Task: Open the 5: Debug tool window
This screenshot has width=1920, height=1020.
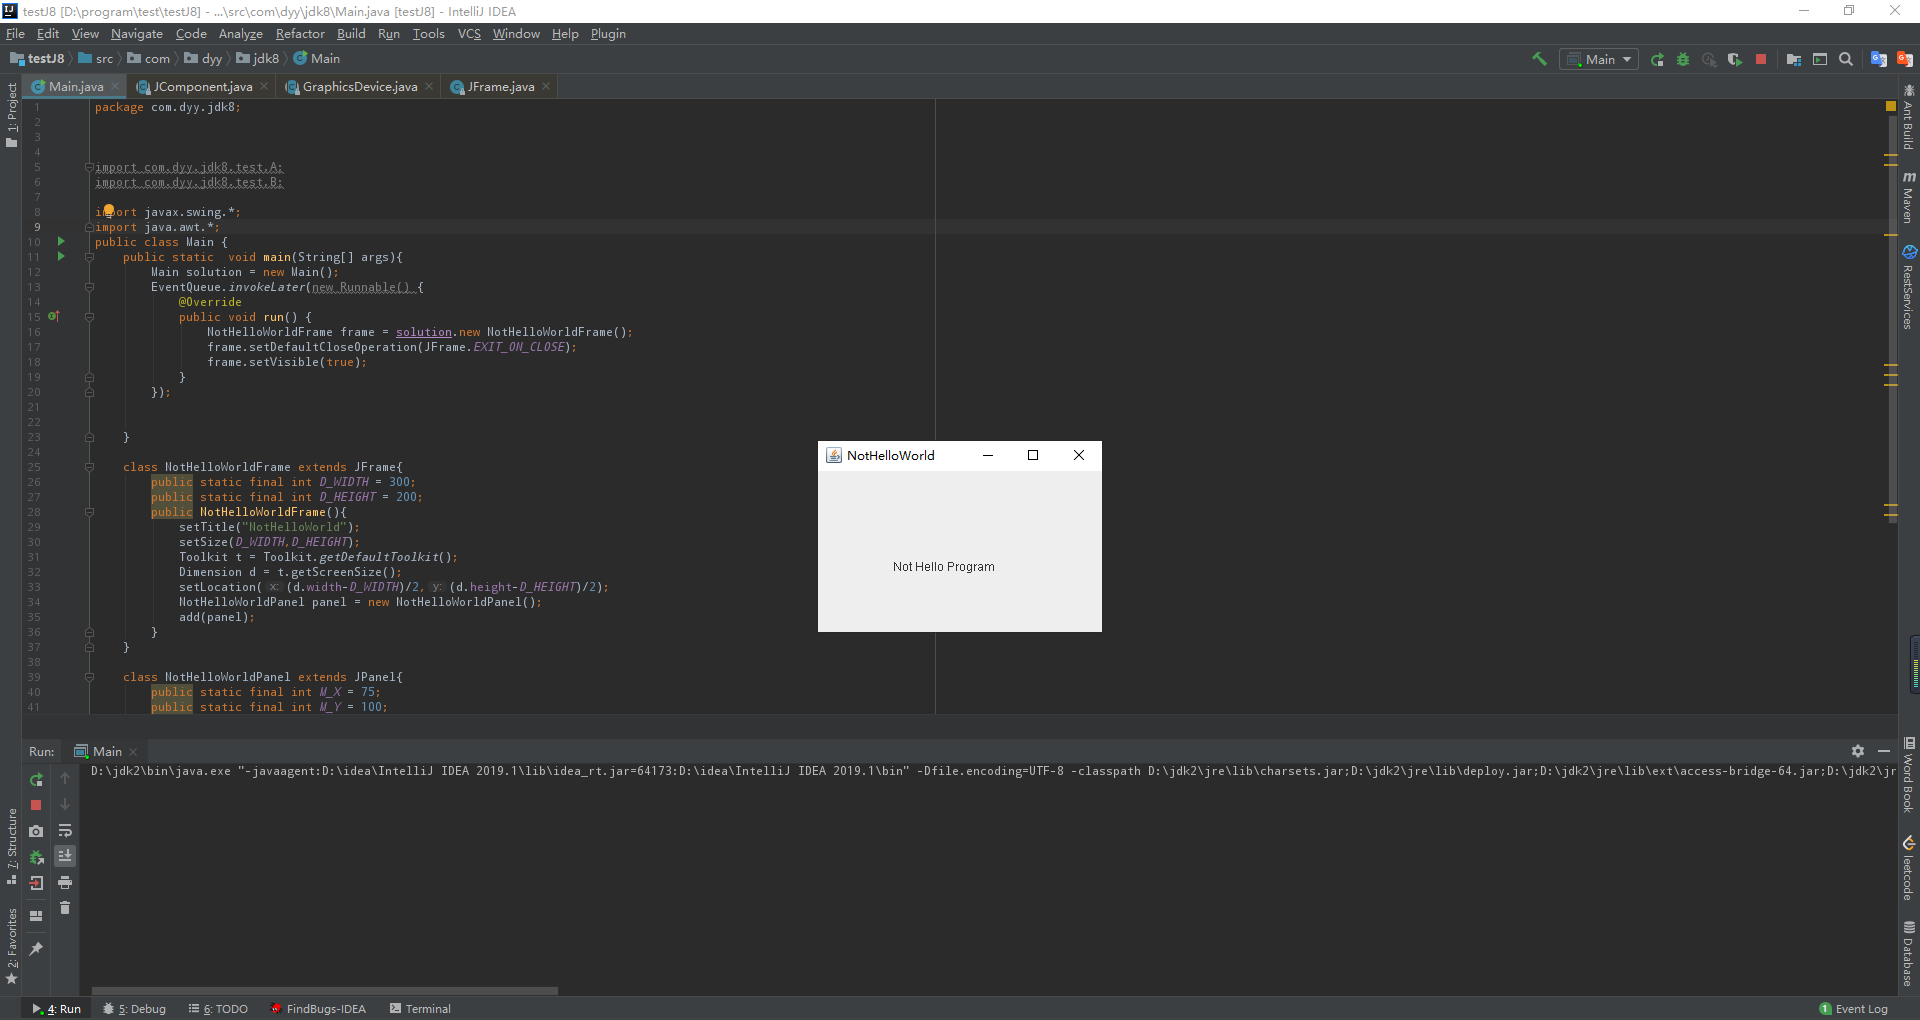Action: click(135, 1009)
